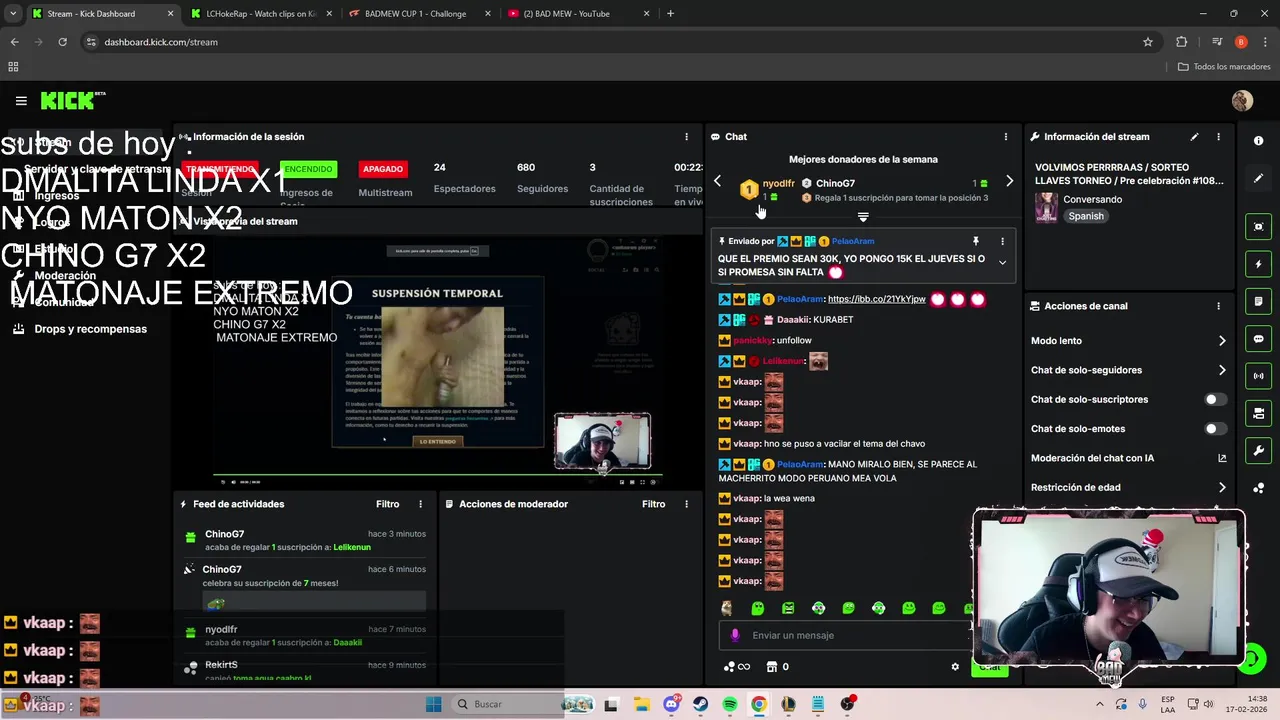Click the Conversando category thumbnail
The image size is (1280, 720).
pos(1046,207)
